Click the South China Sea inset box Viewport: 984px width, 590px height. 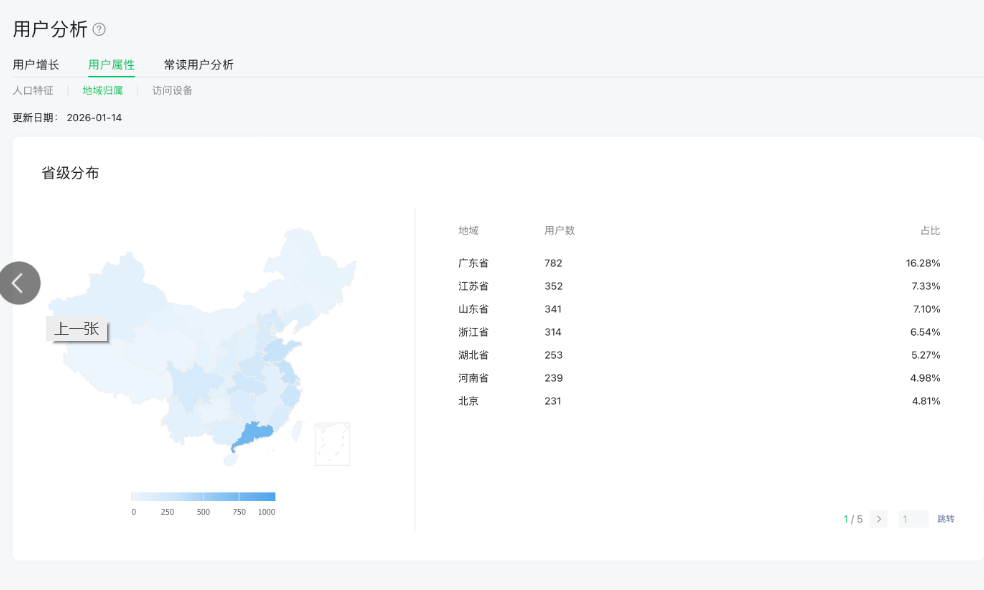point(332,443)
